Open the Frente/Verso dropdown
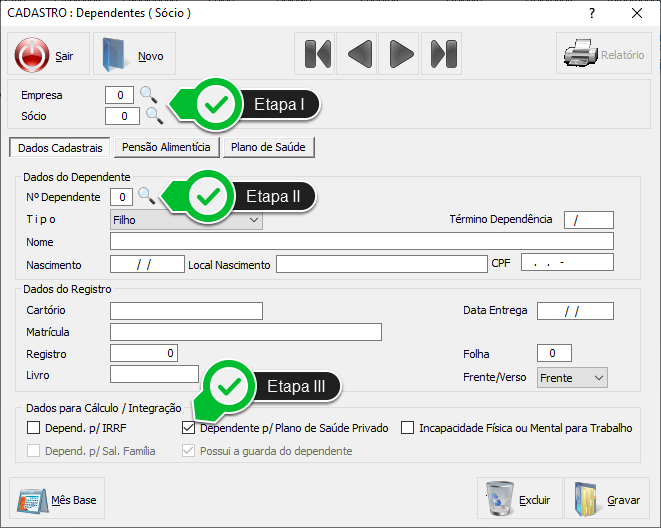The image size is (661, 528). pos(598,378)
